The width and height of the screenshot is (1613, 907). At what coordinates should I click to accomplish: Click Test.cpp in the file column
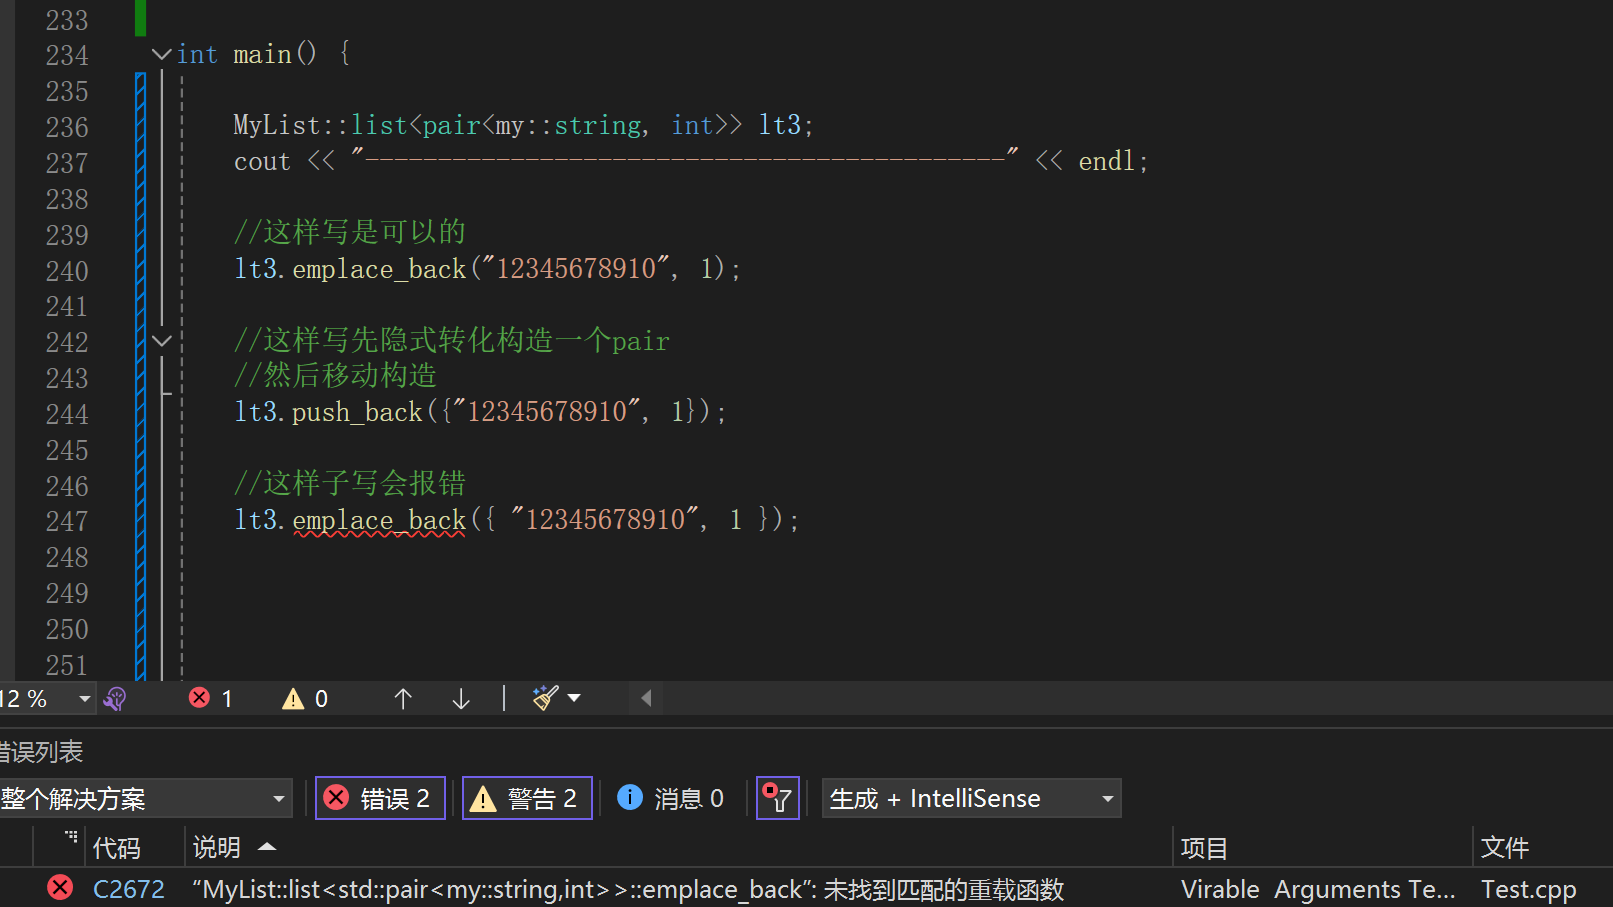(1528, 889)
